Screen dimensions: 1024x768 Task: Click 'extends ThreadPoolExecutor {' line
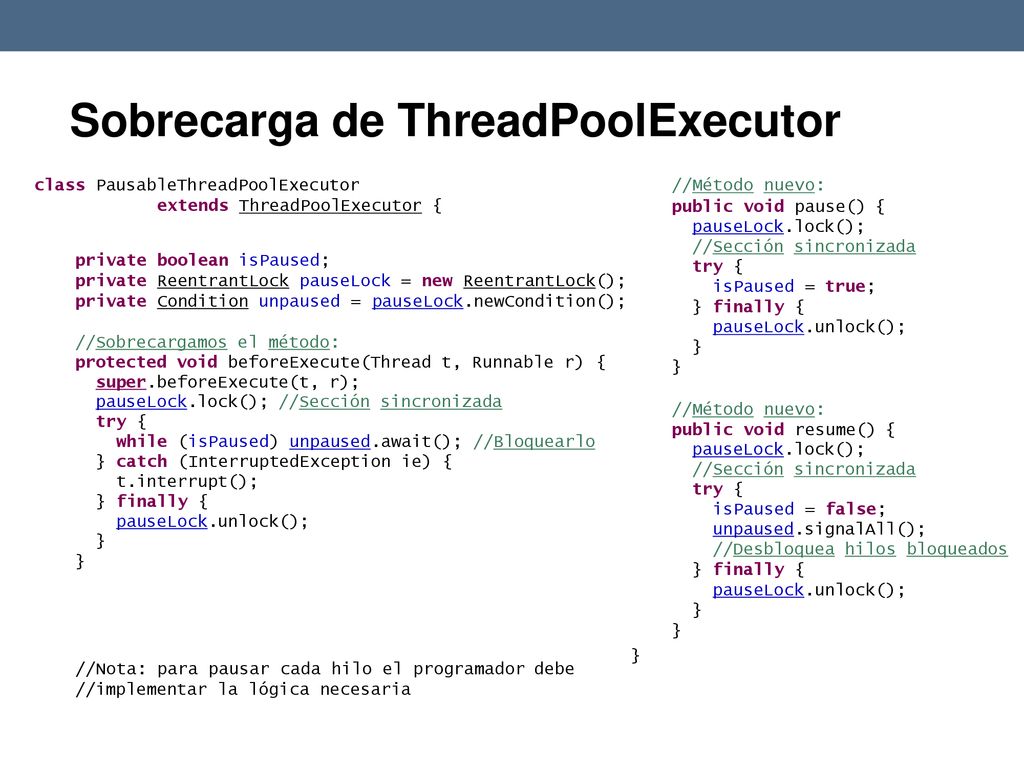pos(299,206)
